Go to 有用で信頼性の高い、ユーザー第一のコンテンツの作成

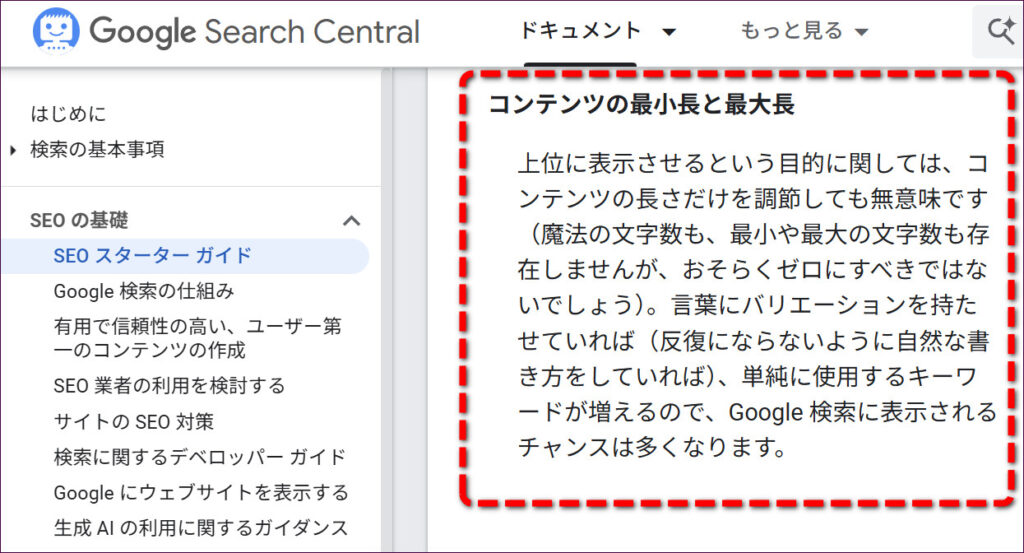coord(199,338)
